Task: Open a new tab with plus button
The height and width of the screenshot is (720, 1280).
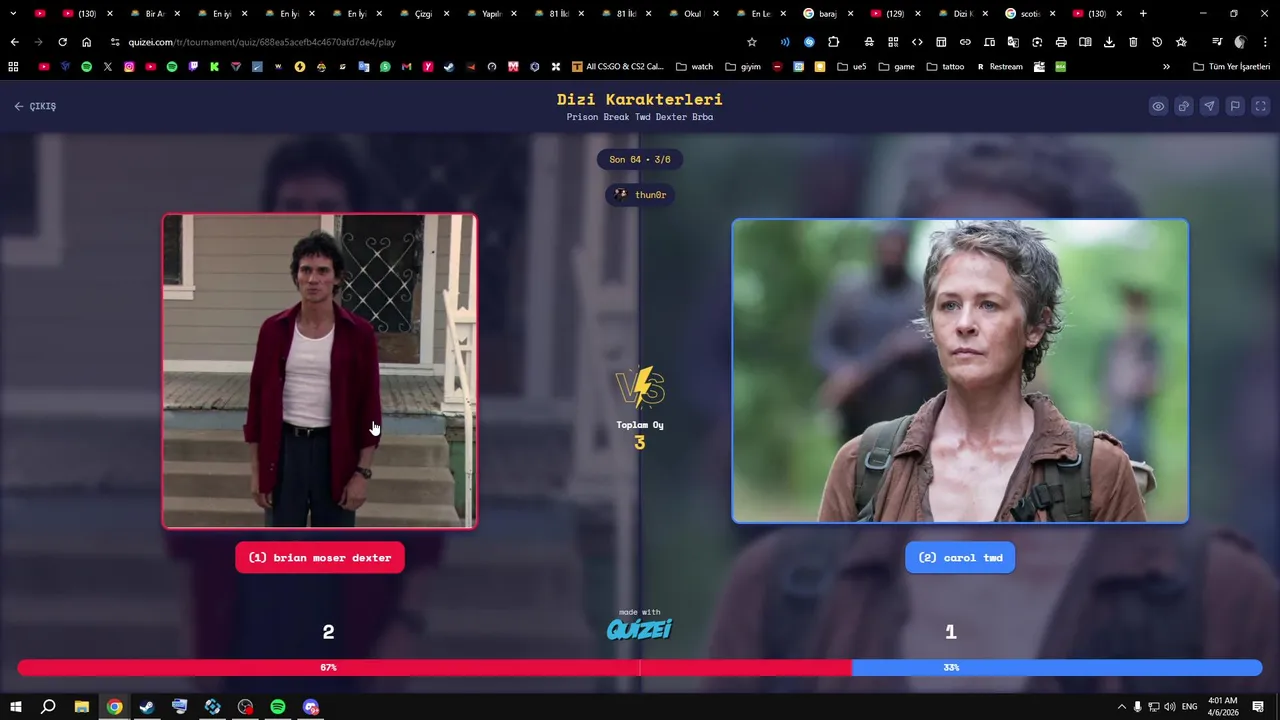Action: coord(1143,14)
